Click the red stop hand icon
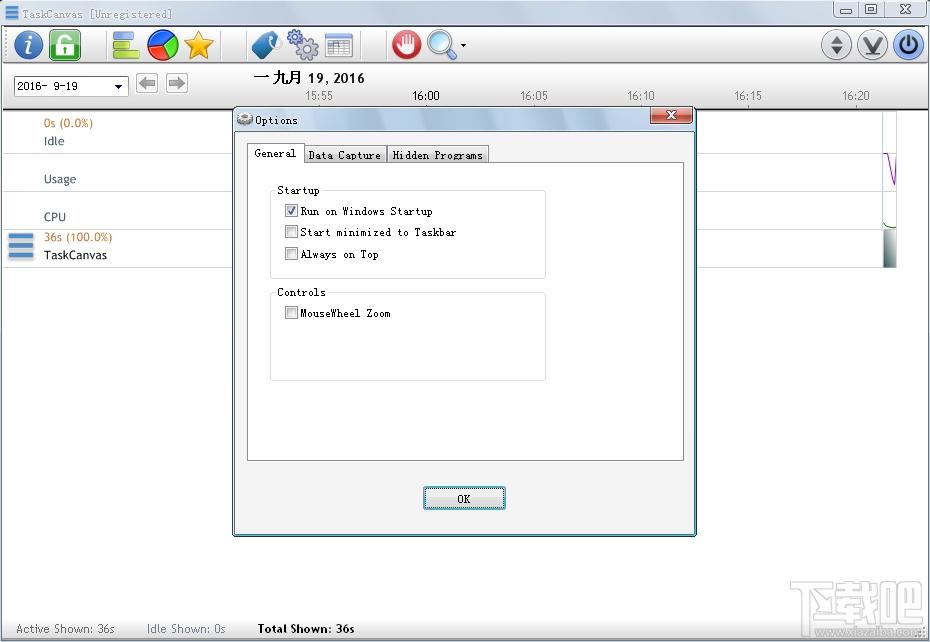Viewport: 930px width, 642px height. tap(406, 45)
